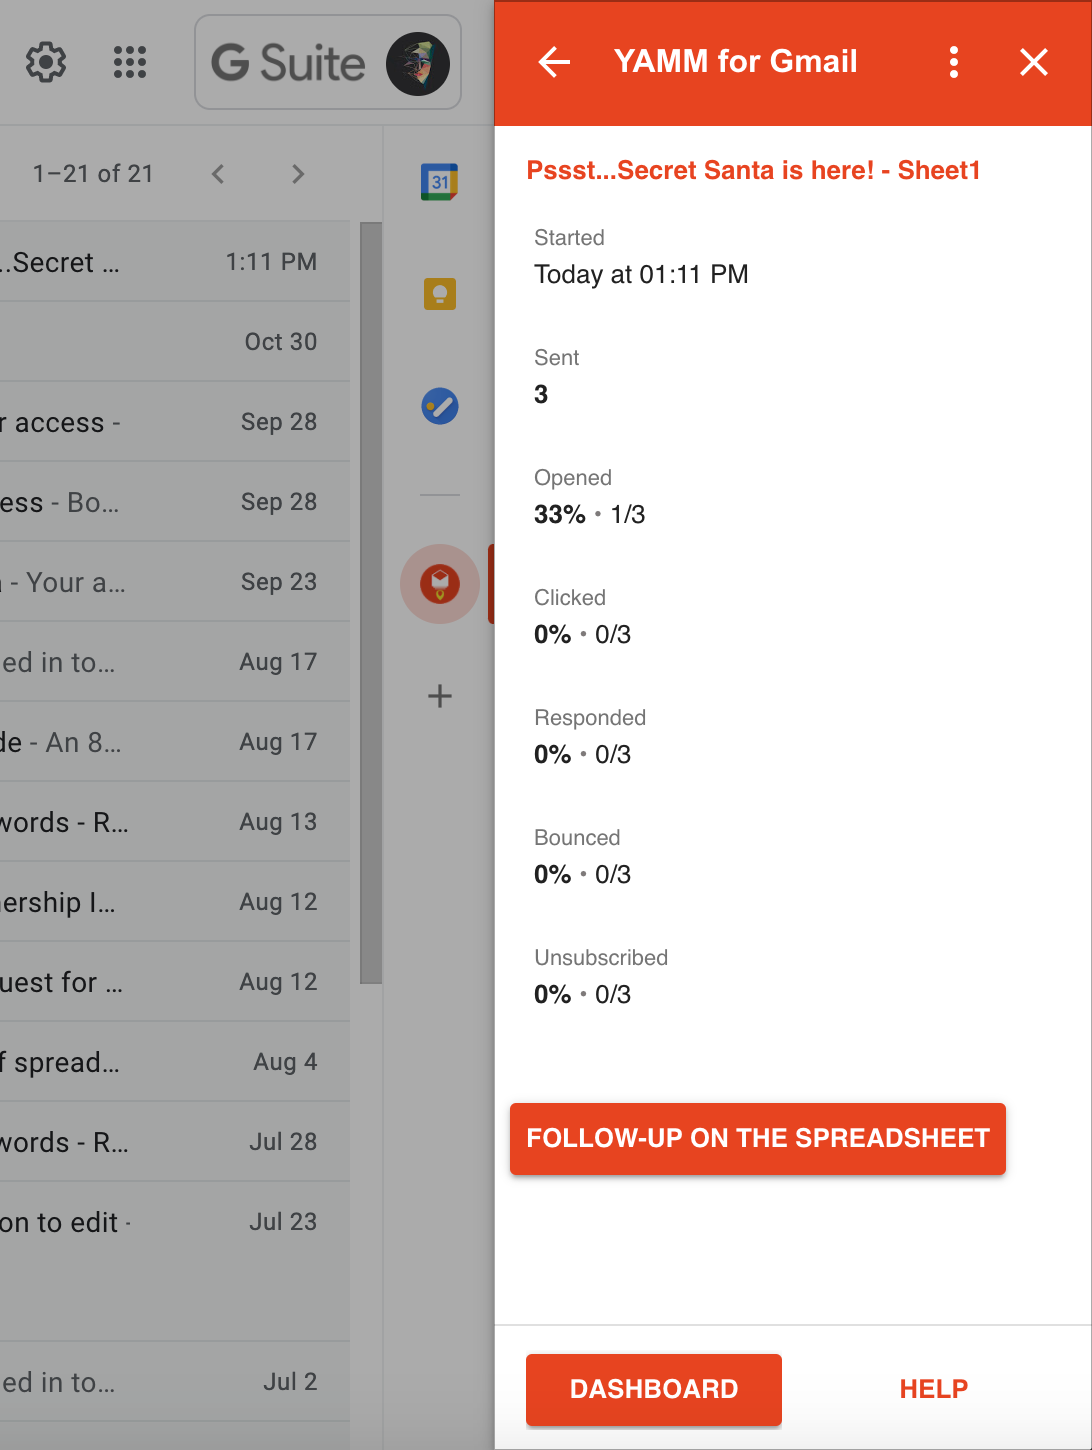The width and height of the screenshot is (1092, 1450).
Task: Open the Google Tasks side panel
Action: (x=440, y=406)
